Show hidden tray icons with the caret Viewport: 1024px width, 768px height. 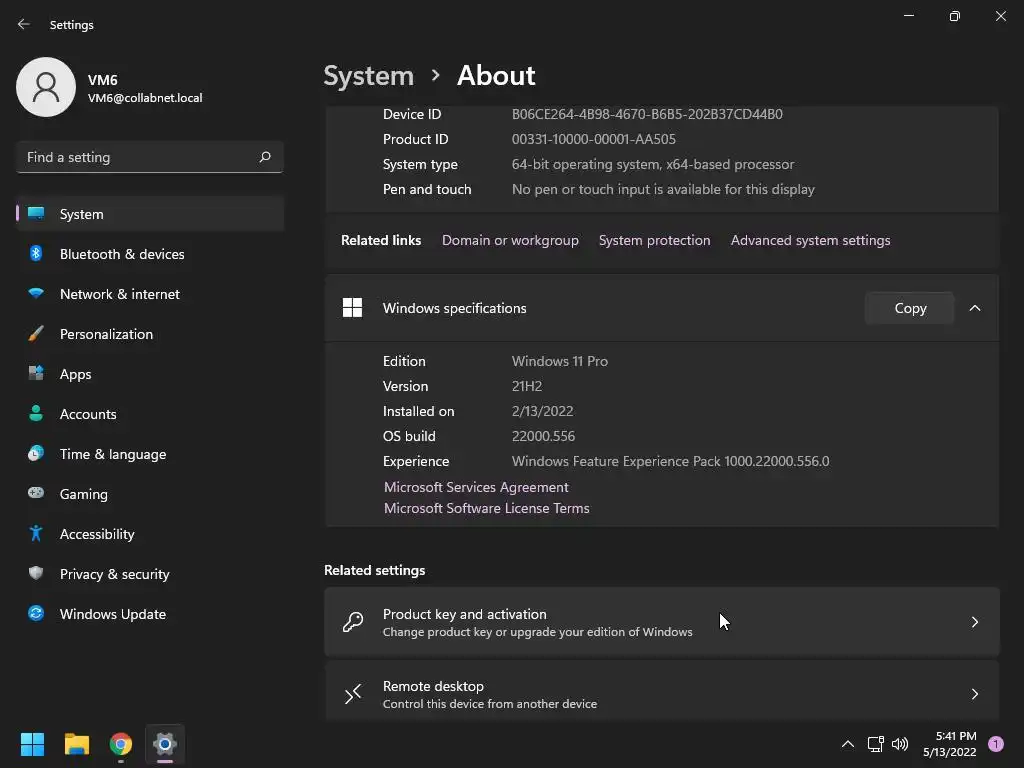pos(848,744)
